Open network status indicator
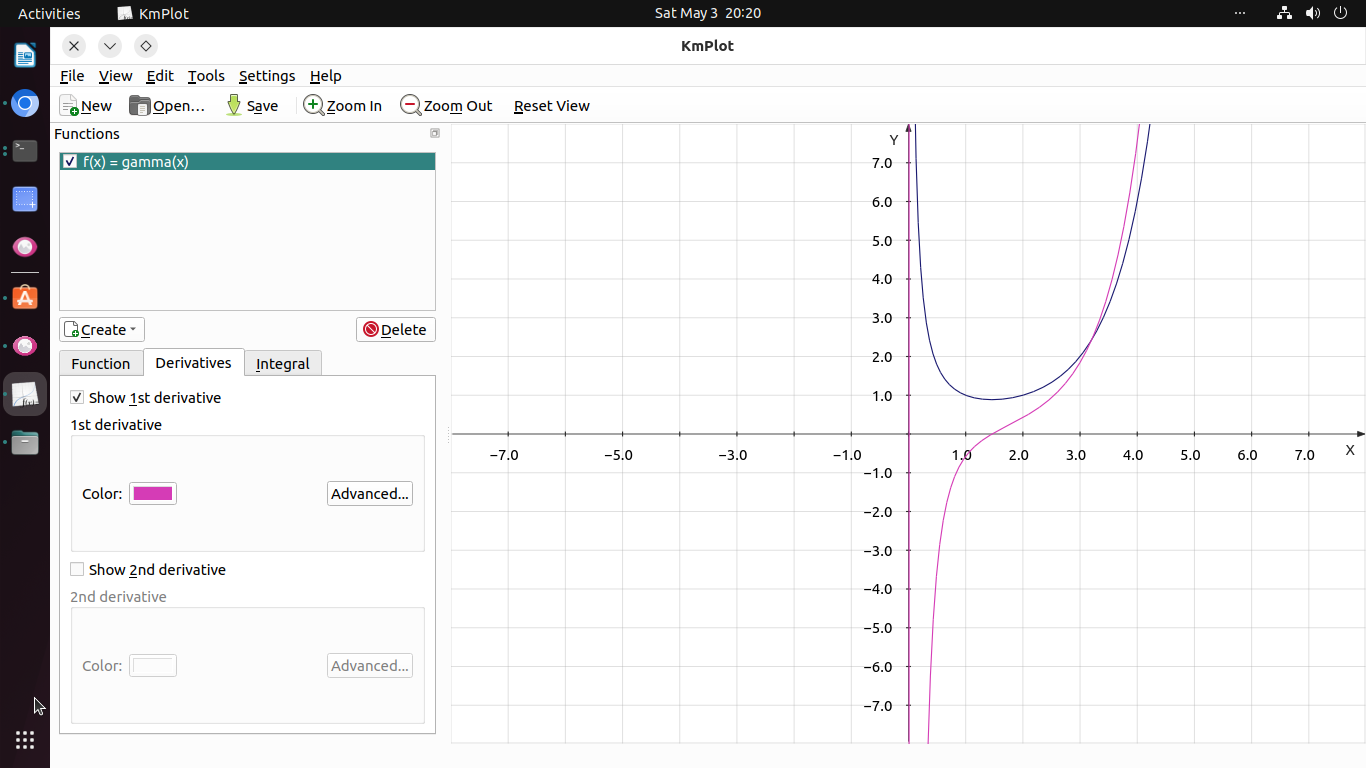Viewport: 1366px width, 768px height. tap(1285, 13)
